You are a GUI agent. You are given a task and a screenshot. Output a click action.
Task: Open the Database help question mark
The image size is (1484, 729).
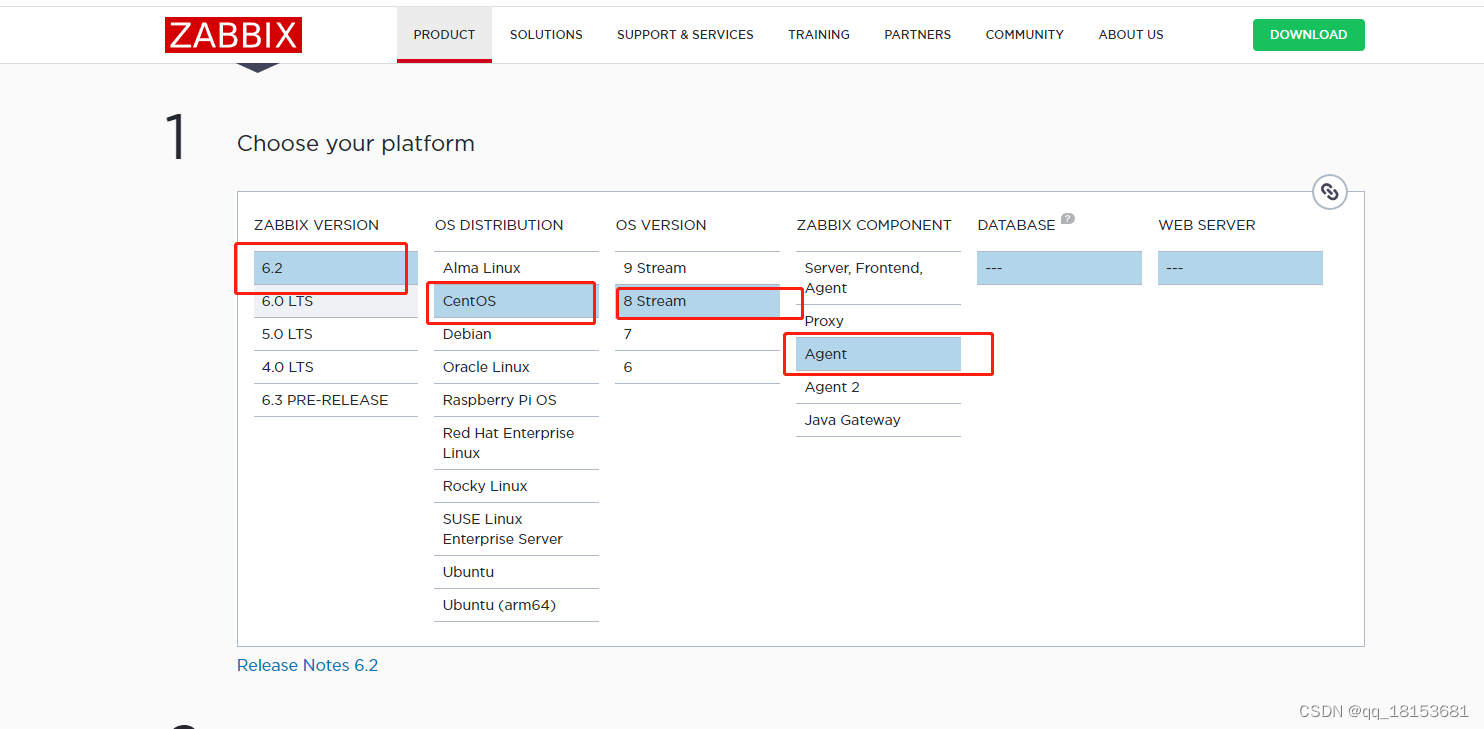point(1068,219)
